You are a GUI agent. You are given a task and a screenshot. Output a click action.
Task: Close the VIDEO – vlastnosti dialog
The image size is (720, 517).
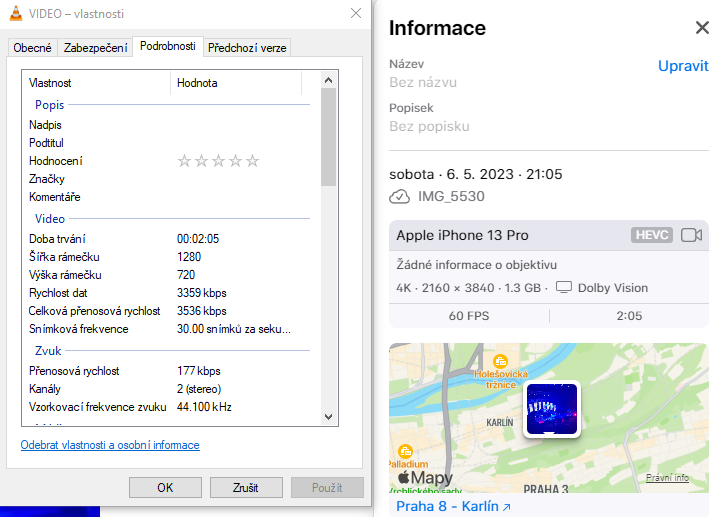pyautogui.click(x=356, y=13)
